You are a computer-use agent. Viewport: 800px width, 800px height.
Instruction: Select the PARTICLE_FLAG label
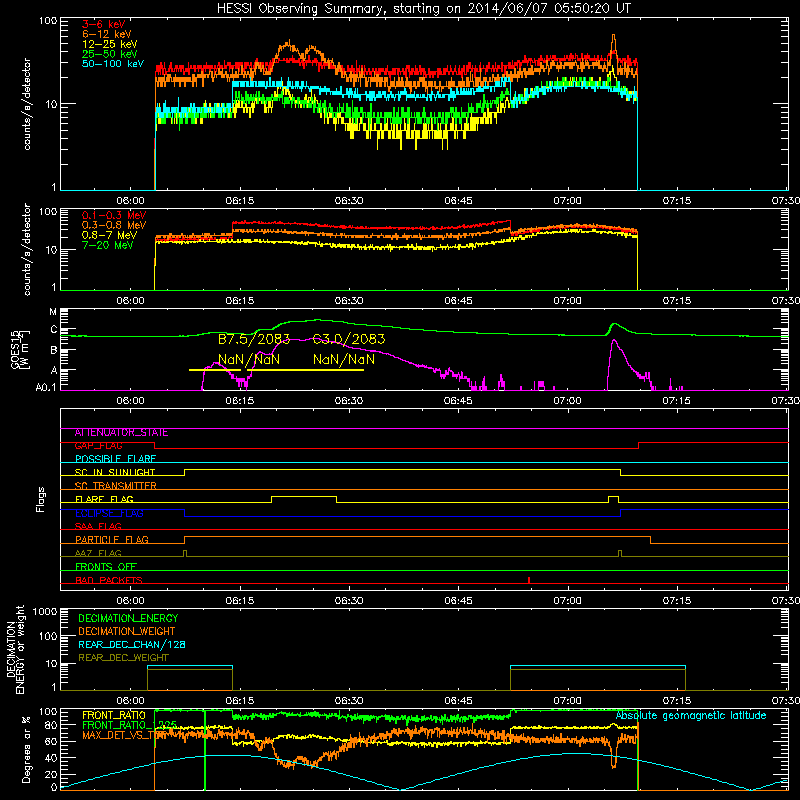point(112,540)
